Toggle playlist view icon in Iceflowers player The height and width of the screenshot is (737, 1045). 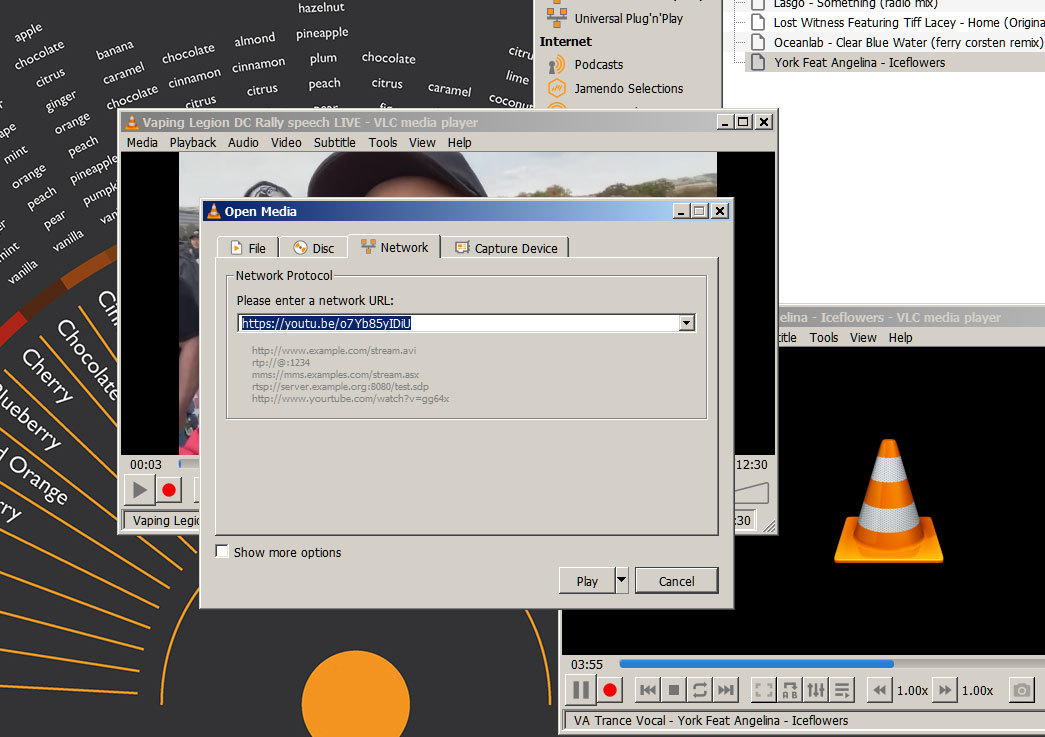[842, 690]
